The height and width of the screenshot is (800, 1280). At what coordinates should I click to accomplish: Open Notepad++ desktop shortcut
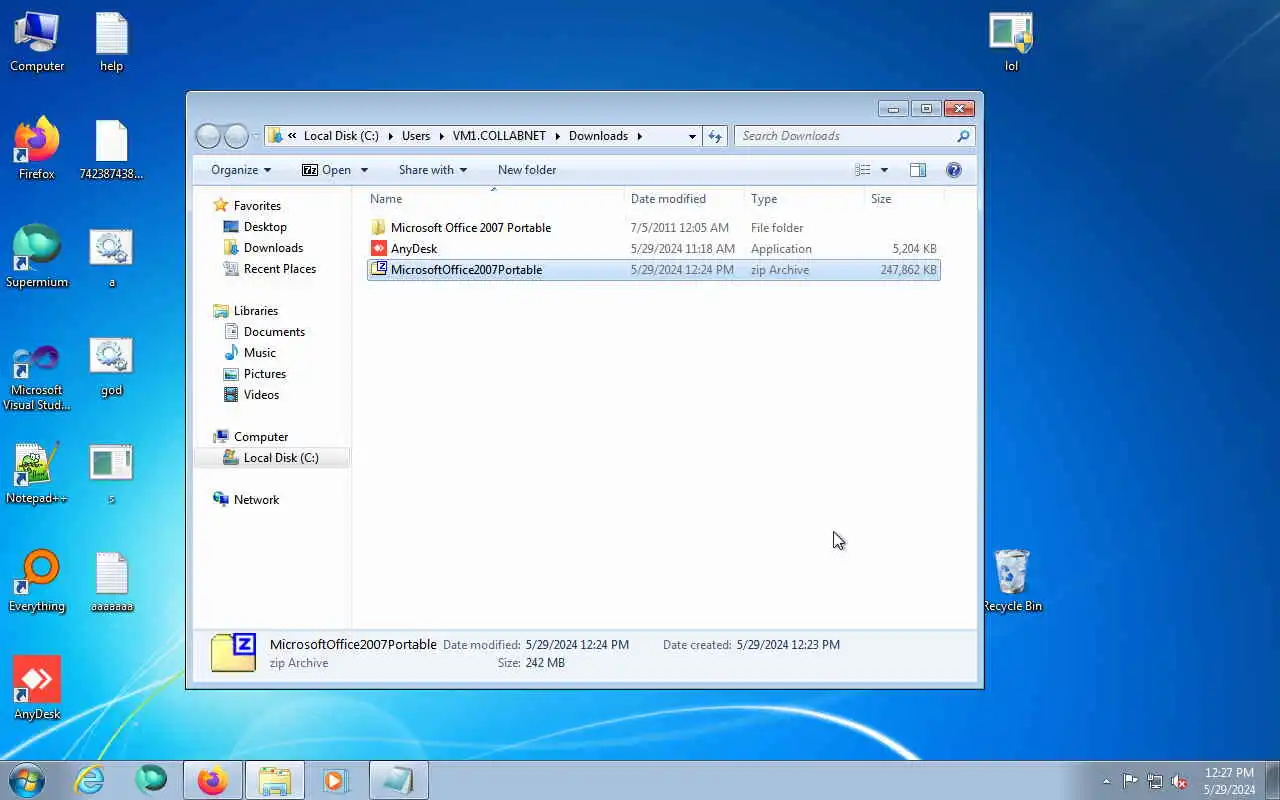(x=37, y=473)
